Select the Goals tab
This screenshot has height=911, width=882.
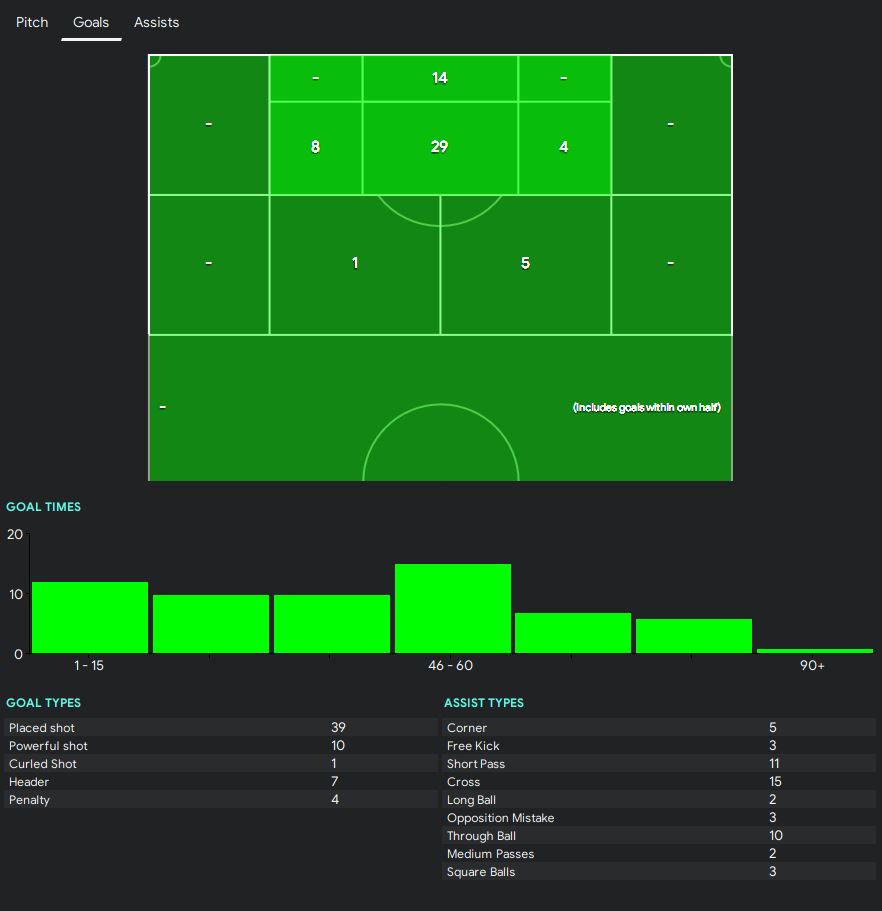pyautogui.click(x=91, y=22)
